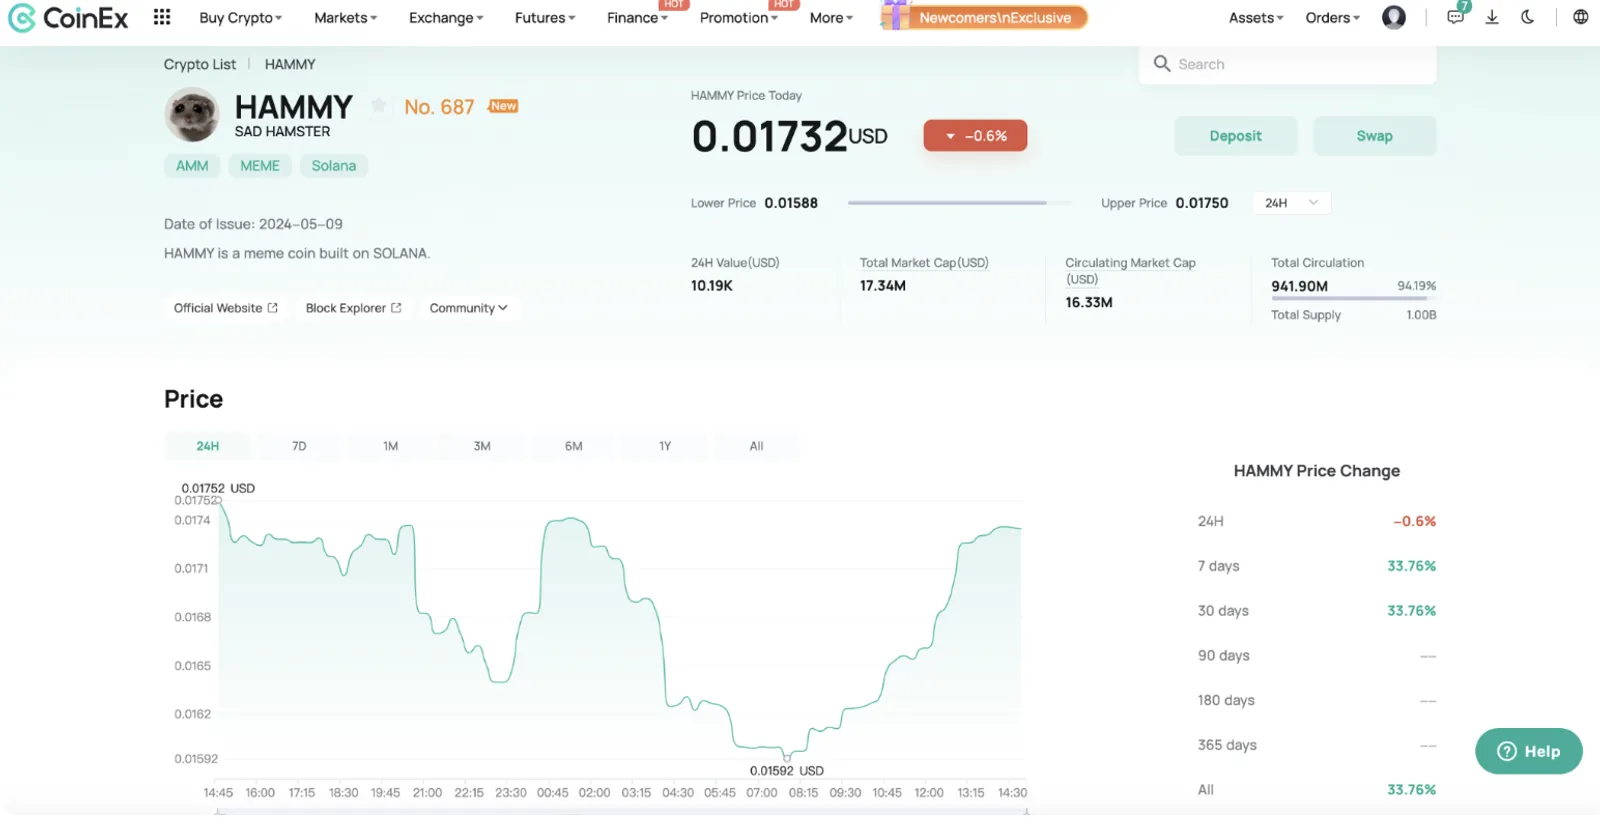1600x829 pixels.
Task: Click the No. 687 rank text
Action: (439, 107)
